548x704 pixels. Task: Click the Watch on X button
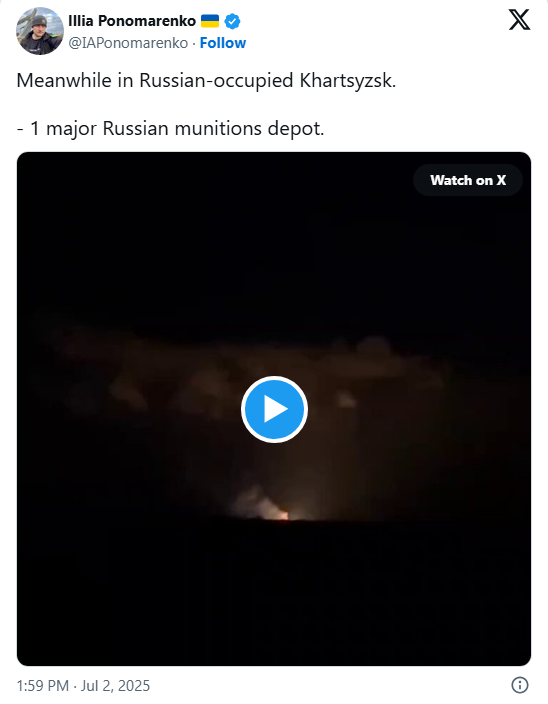[468, 180]
